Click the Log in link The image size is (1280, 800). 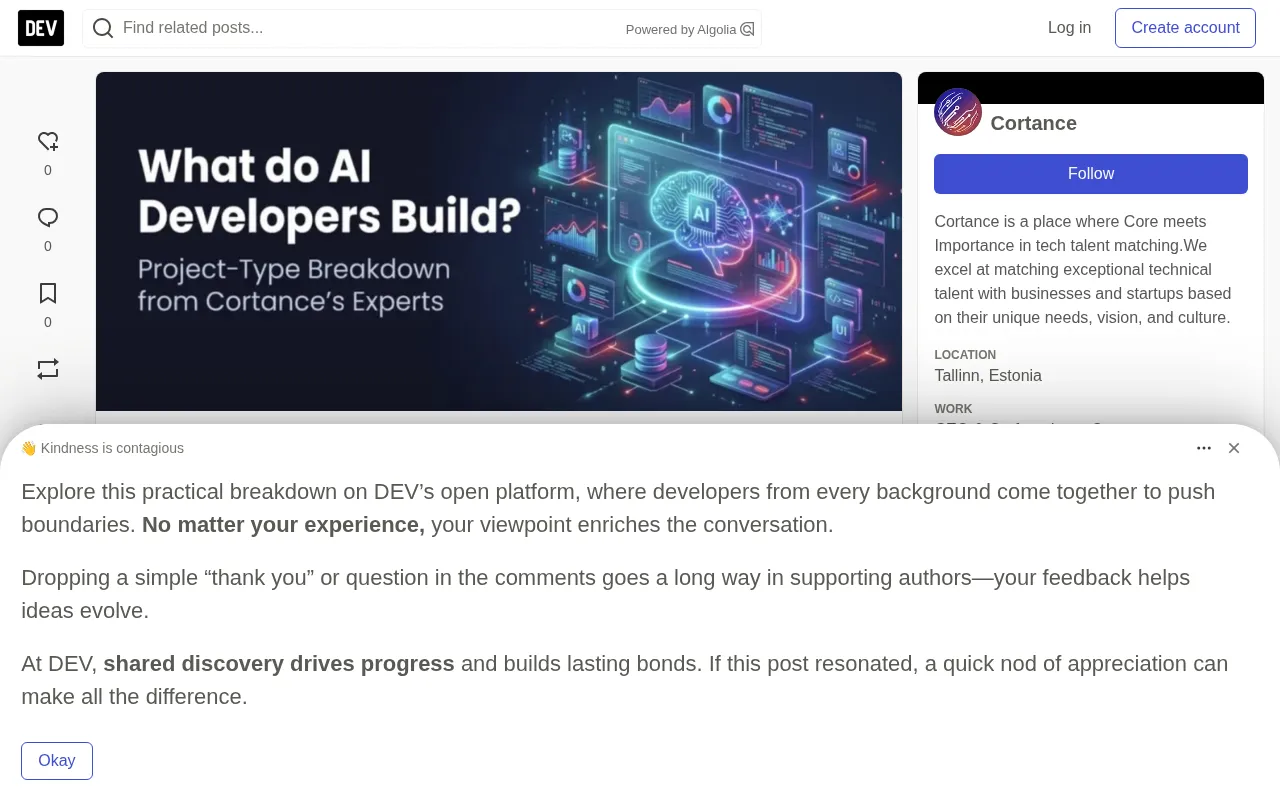point(1069,28)
